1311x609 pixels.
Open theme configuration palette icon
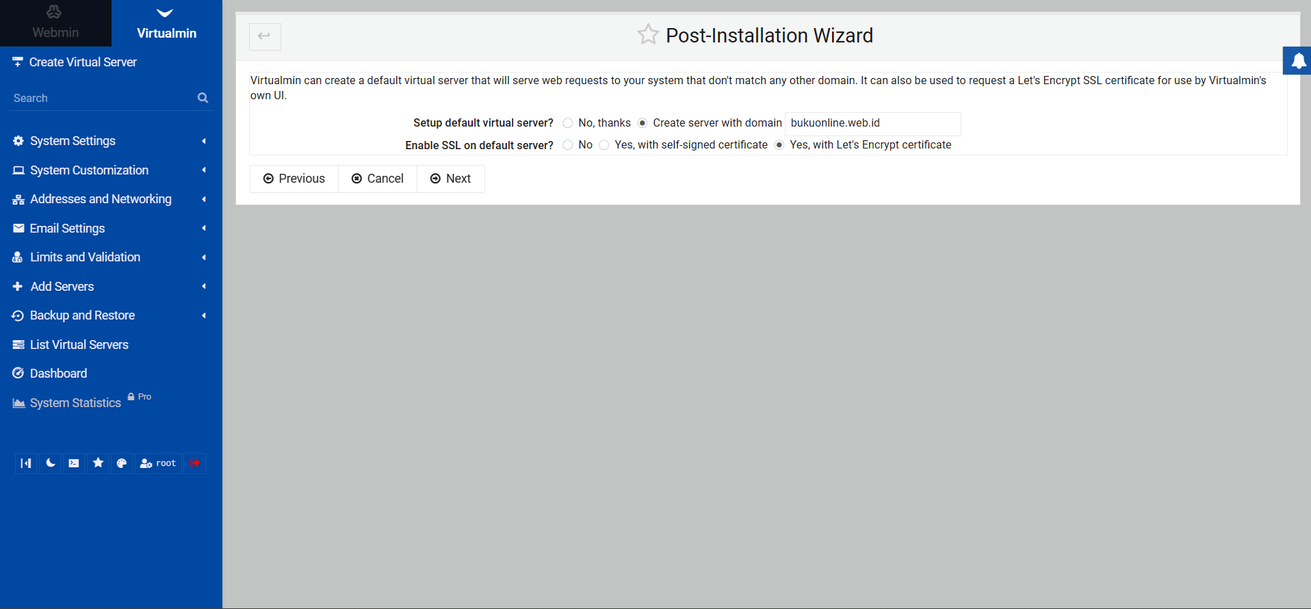(122, 463)
